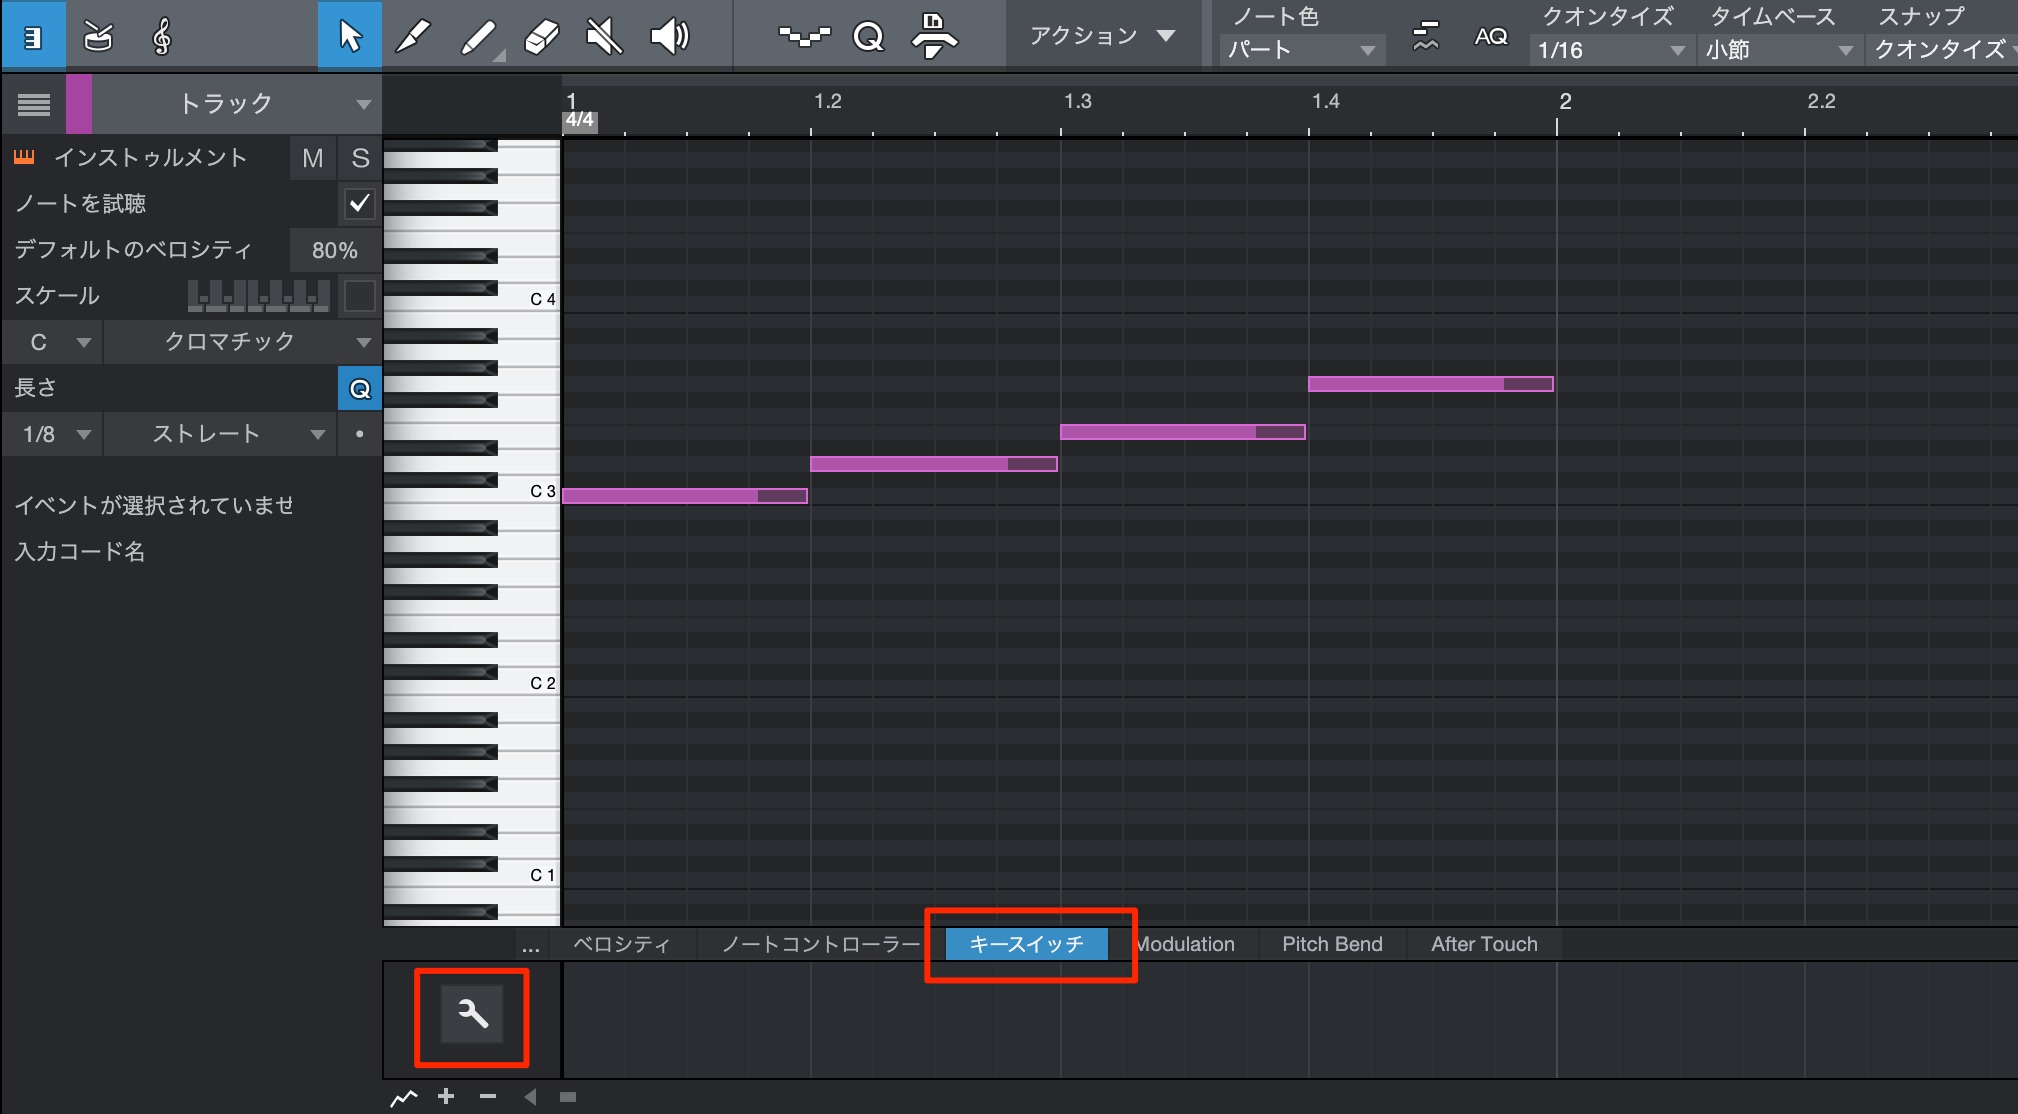Click the orange instrument keyboard icon
This screenshot has width=2018, height=1114.
click(x=25, y=157)
